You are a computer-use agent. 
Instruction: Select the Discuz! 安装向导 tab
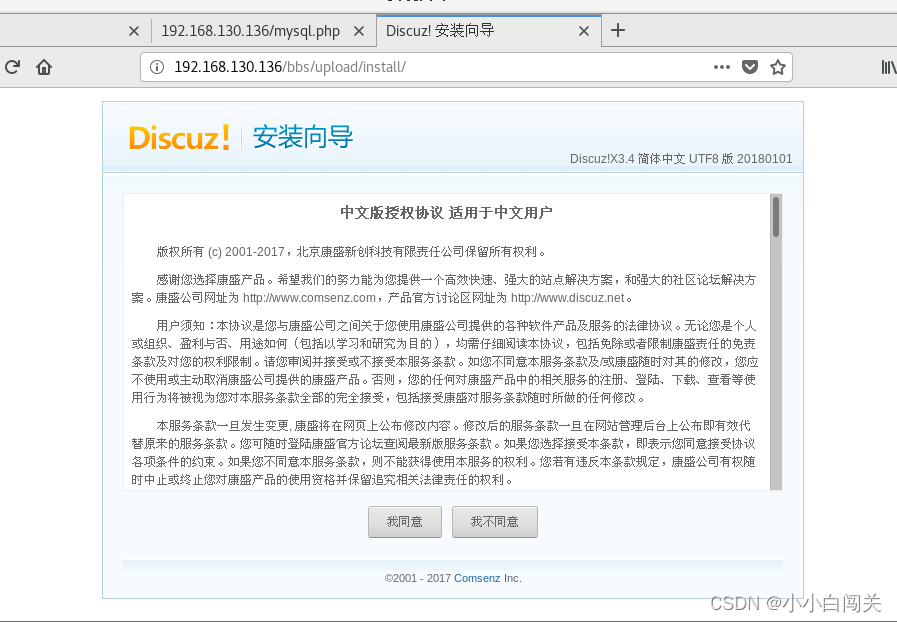[x=439, y=30]
